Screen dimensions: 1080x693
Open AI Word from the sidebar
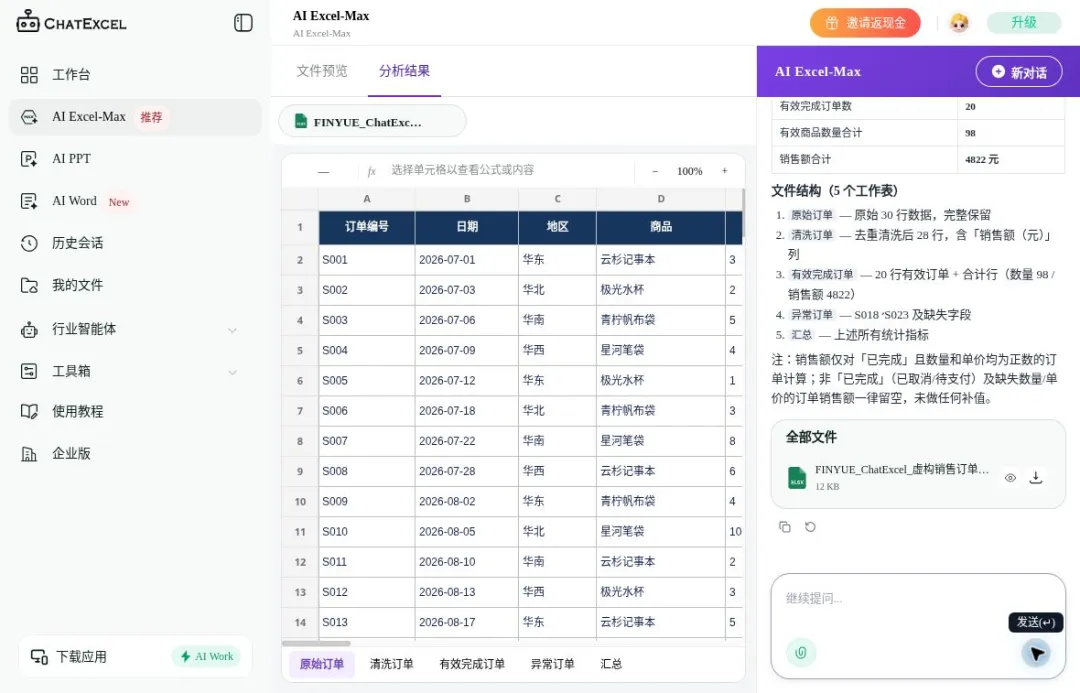(x=135, y=201)
